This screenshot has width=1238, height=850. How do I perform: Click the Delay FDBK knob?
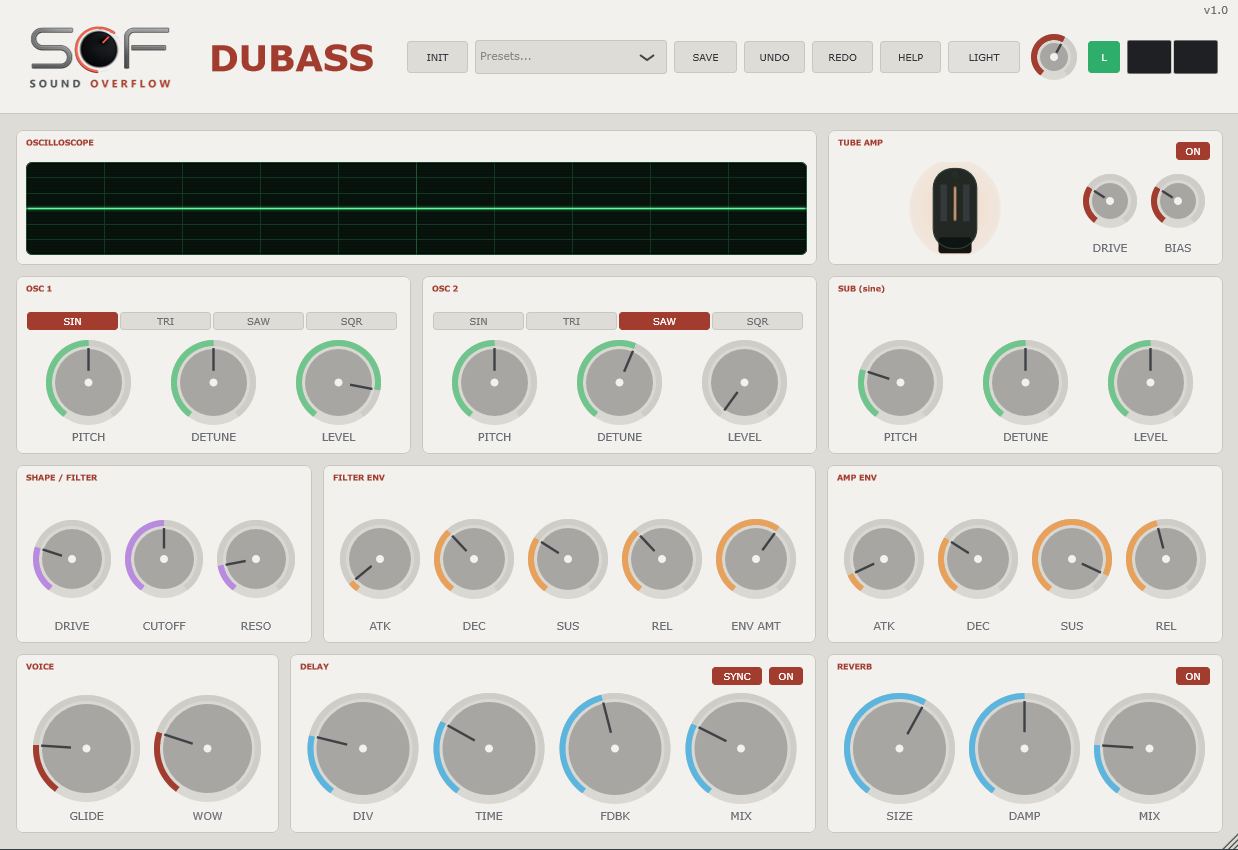coord(615,748)
